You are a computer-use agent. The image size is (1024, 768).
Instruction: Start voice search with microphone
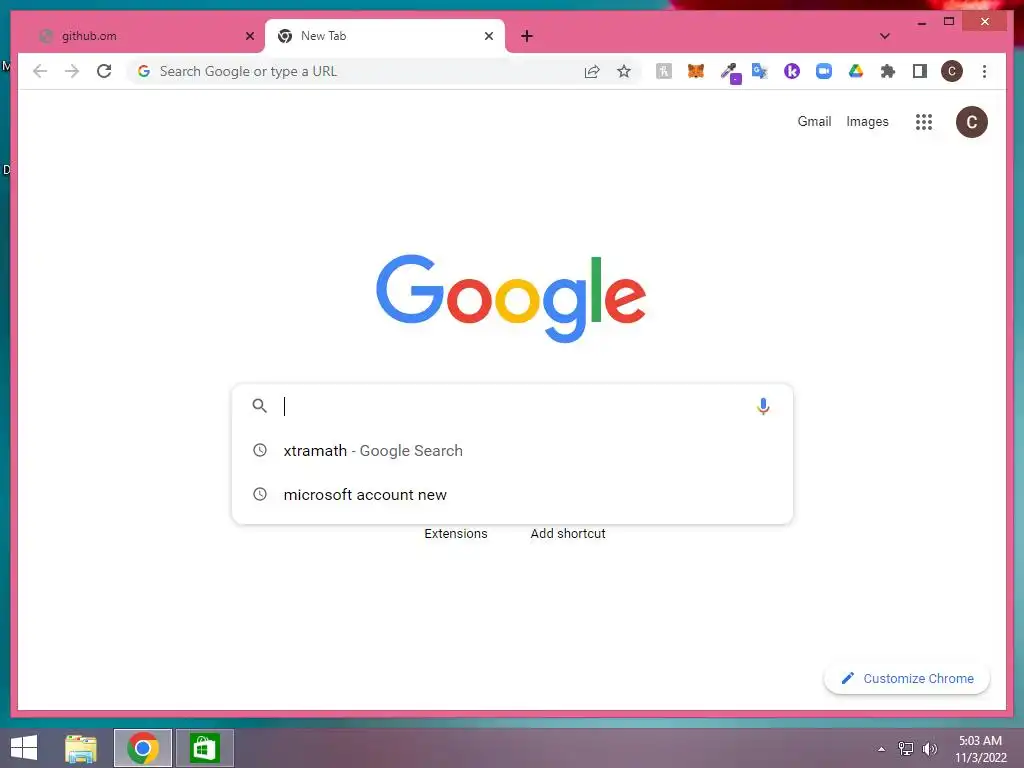point(763,406)
